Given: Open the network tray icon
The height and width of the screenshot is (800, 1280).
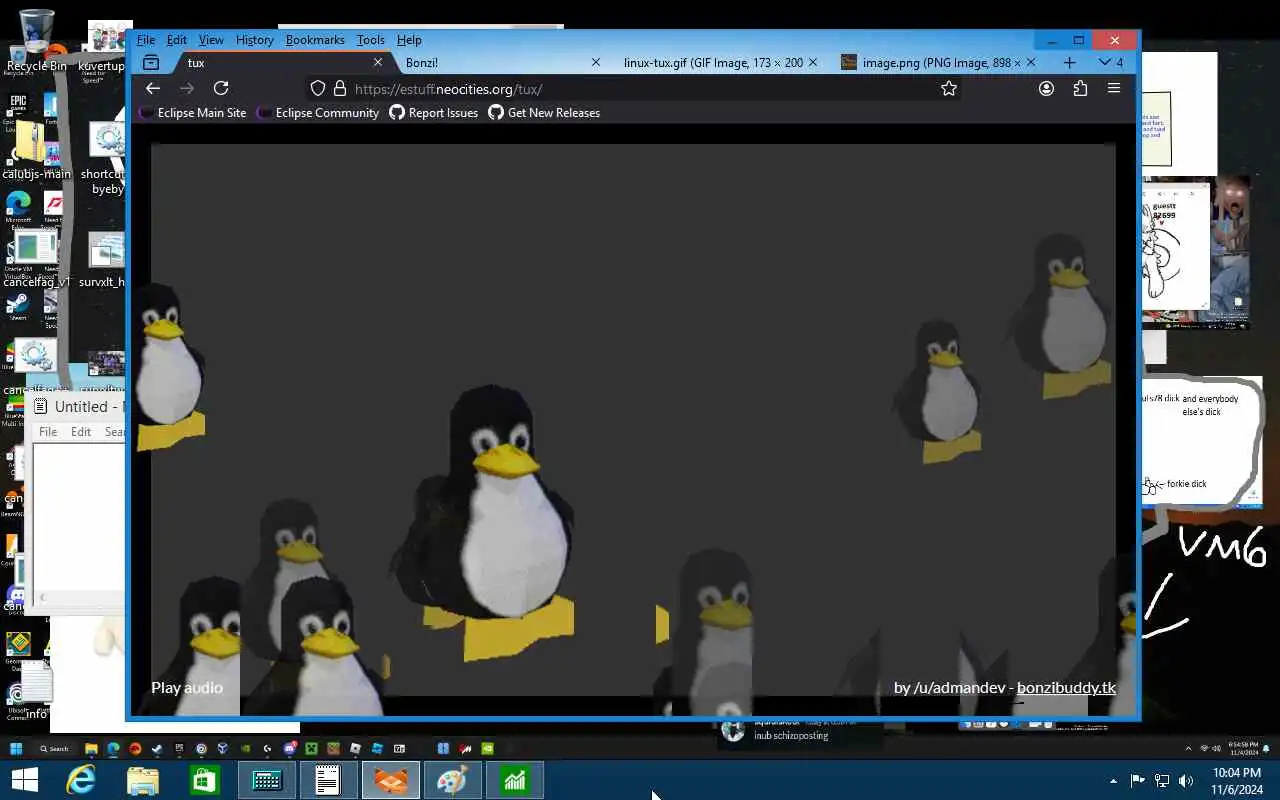Looking at the screenshot, I should 1162,781.
